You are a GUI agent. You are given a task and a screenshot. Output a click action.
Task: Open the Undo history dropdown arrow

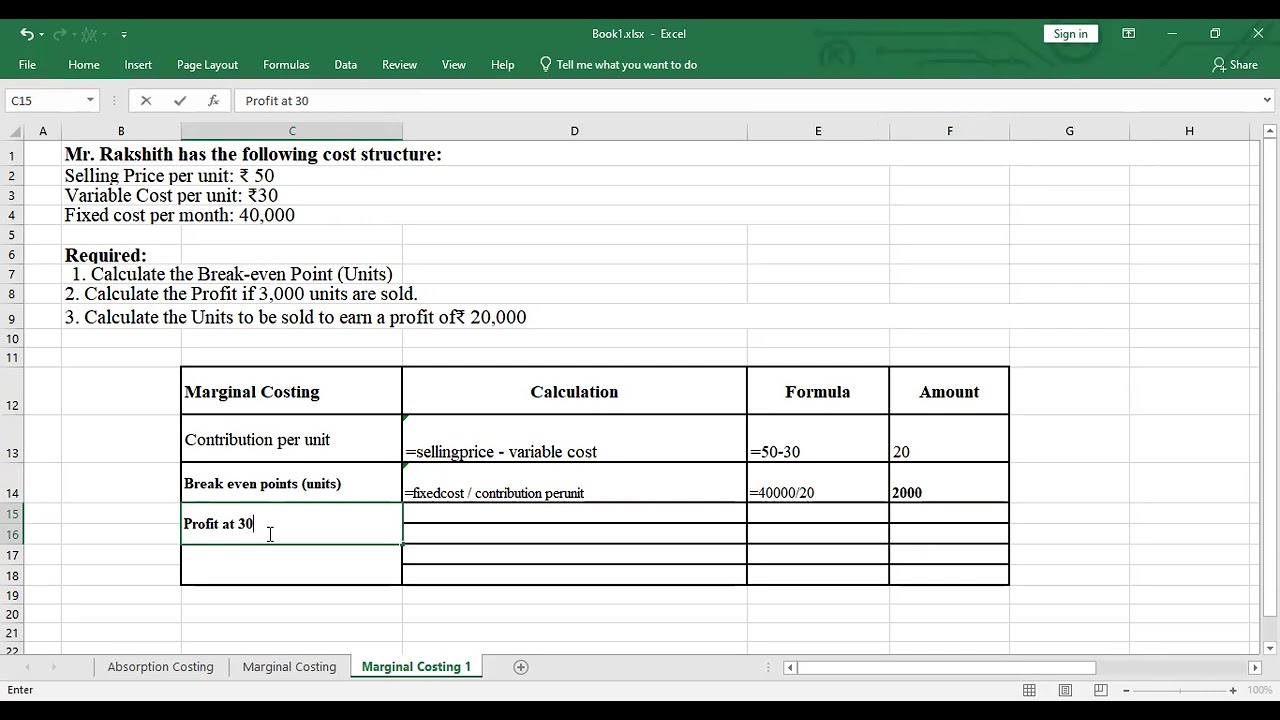tap(41, 34)
